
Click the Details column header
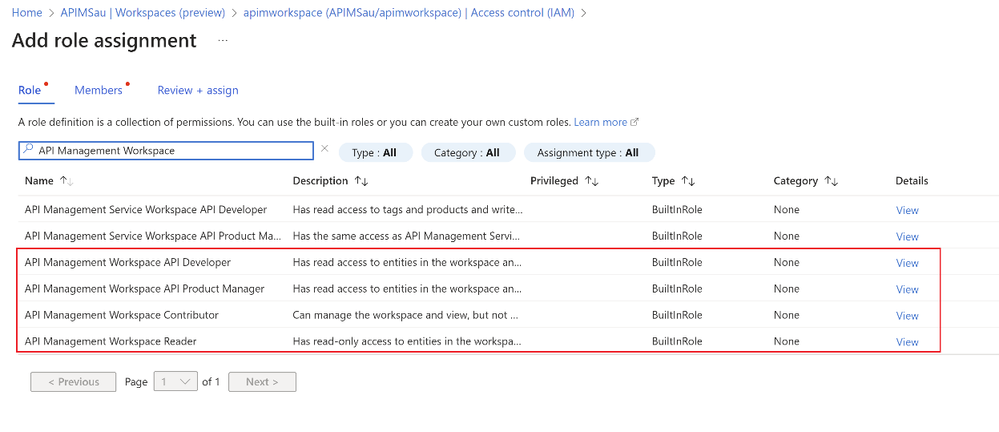pos(912,181)
